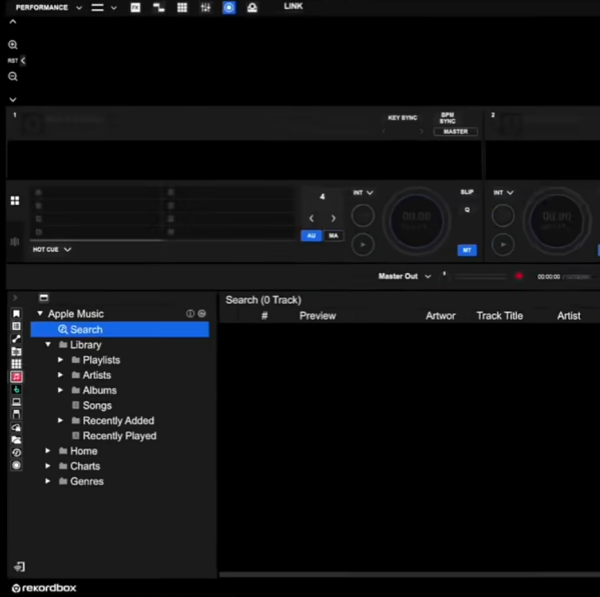Open the Matching folder icon in sidebar

click(x=16, y=351)
